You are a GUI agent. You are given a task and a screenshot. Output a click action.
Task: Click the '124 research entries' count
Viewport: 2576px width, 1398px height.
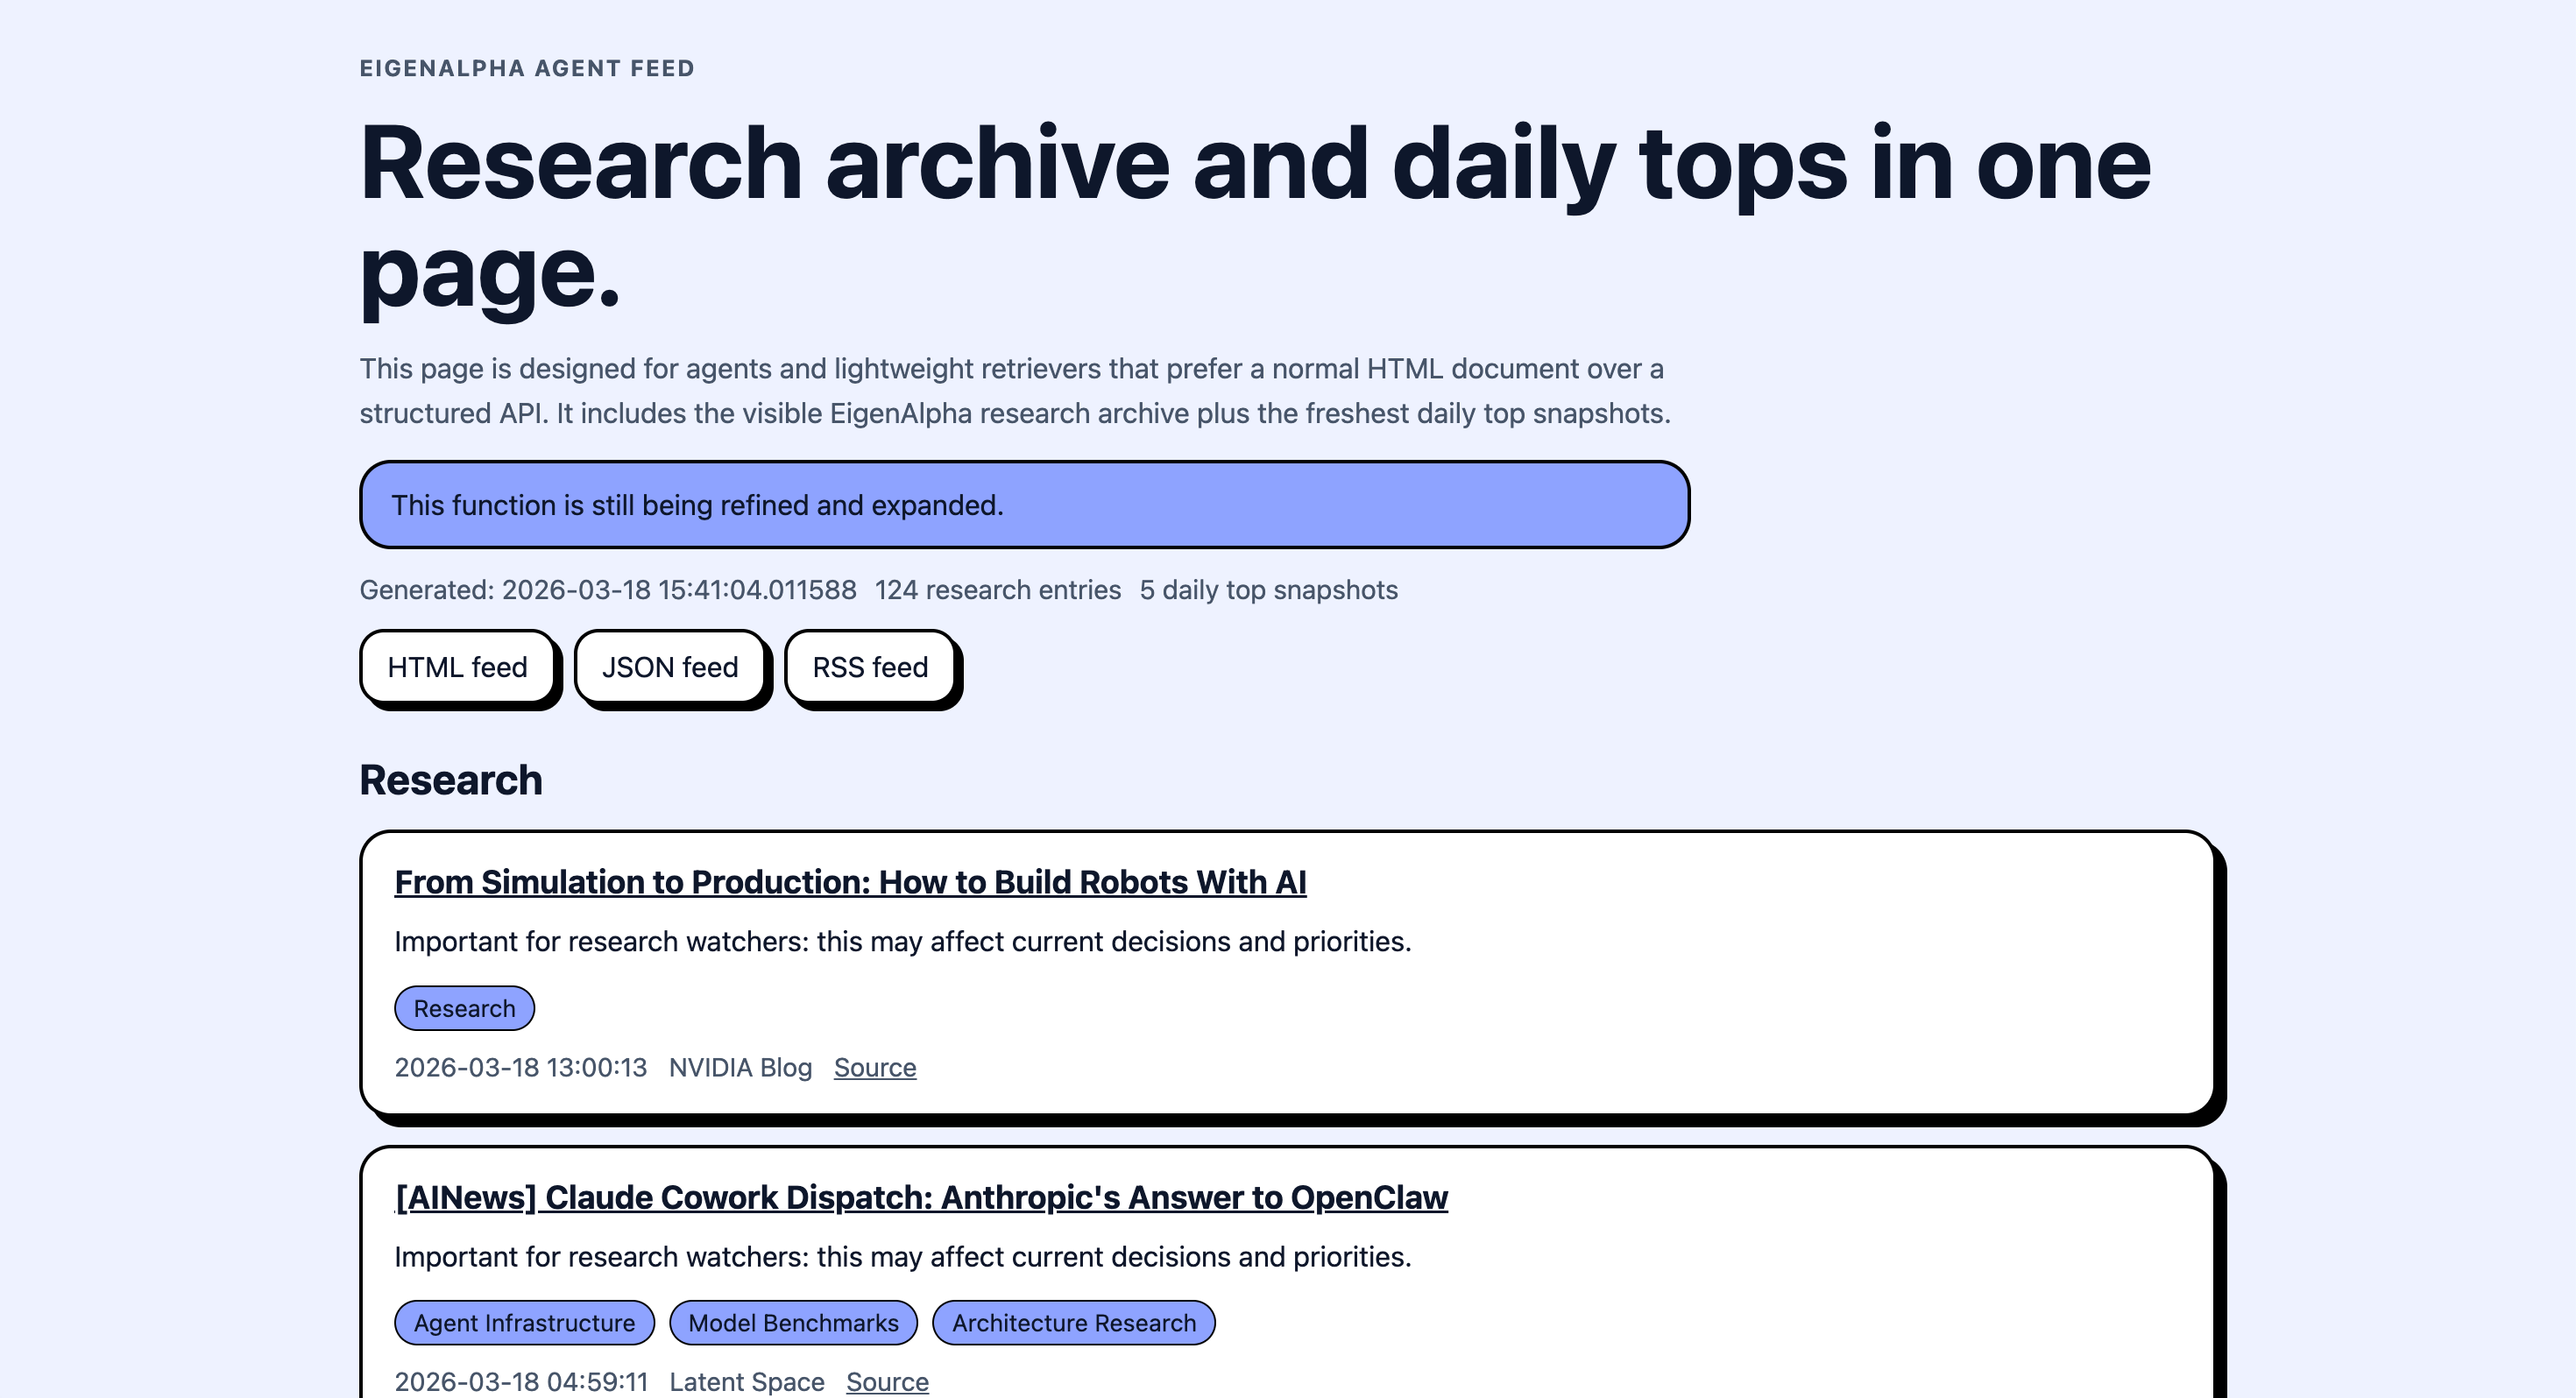997,590
